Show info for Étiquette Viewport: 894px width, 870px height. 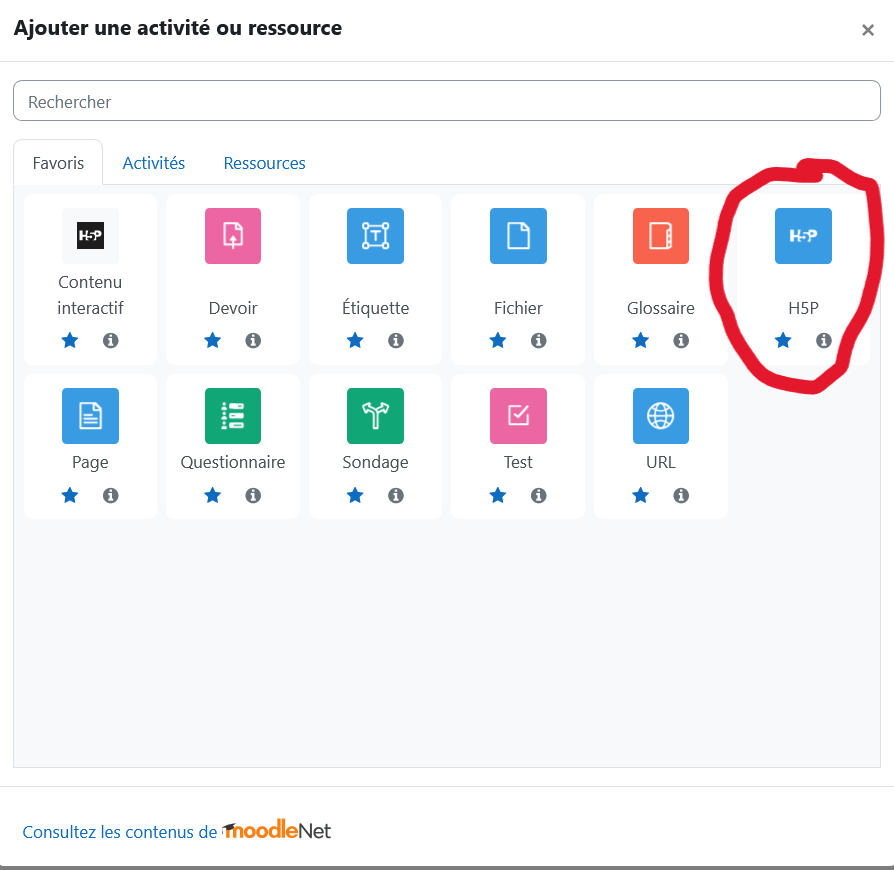tap(396, 340)
